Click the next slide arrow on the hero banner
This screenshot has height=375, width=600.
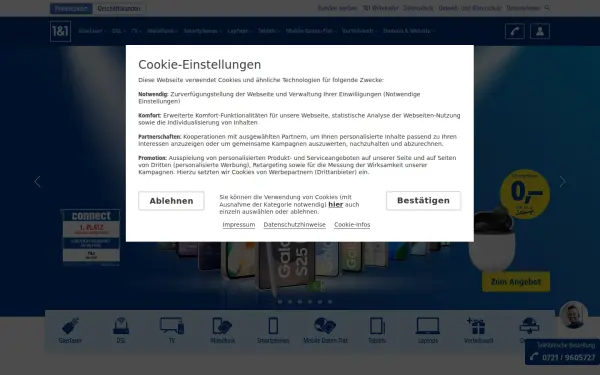[x=562, y=182]
